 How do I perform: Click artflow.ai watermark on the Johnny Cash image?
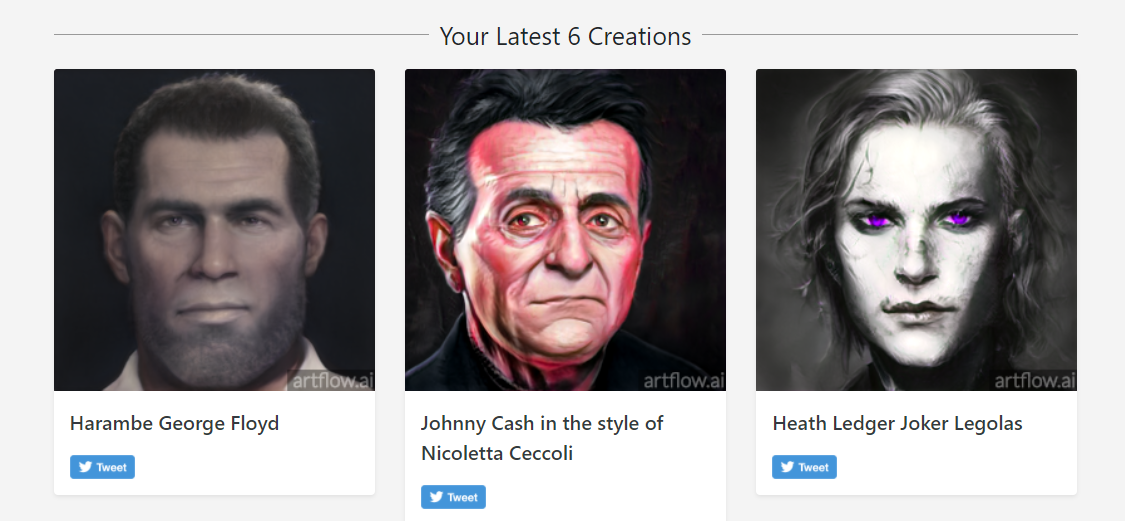click(683, 380)
